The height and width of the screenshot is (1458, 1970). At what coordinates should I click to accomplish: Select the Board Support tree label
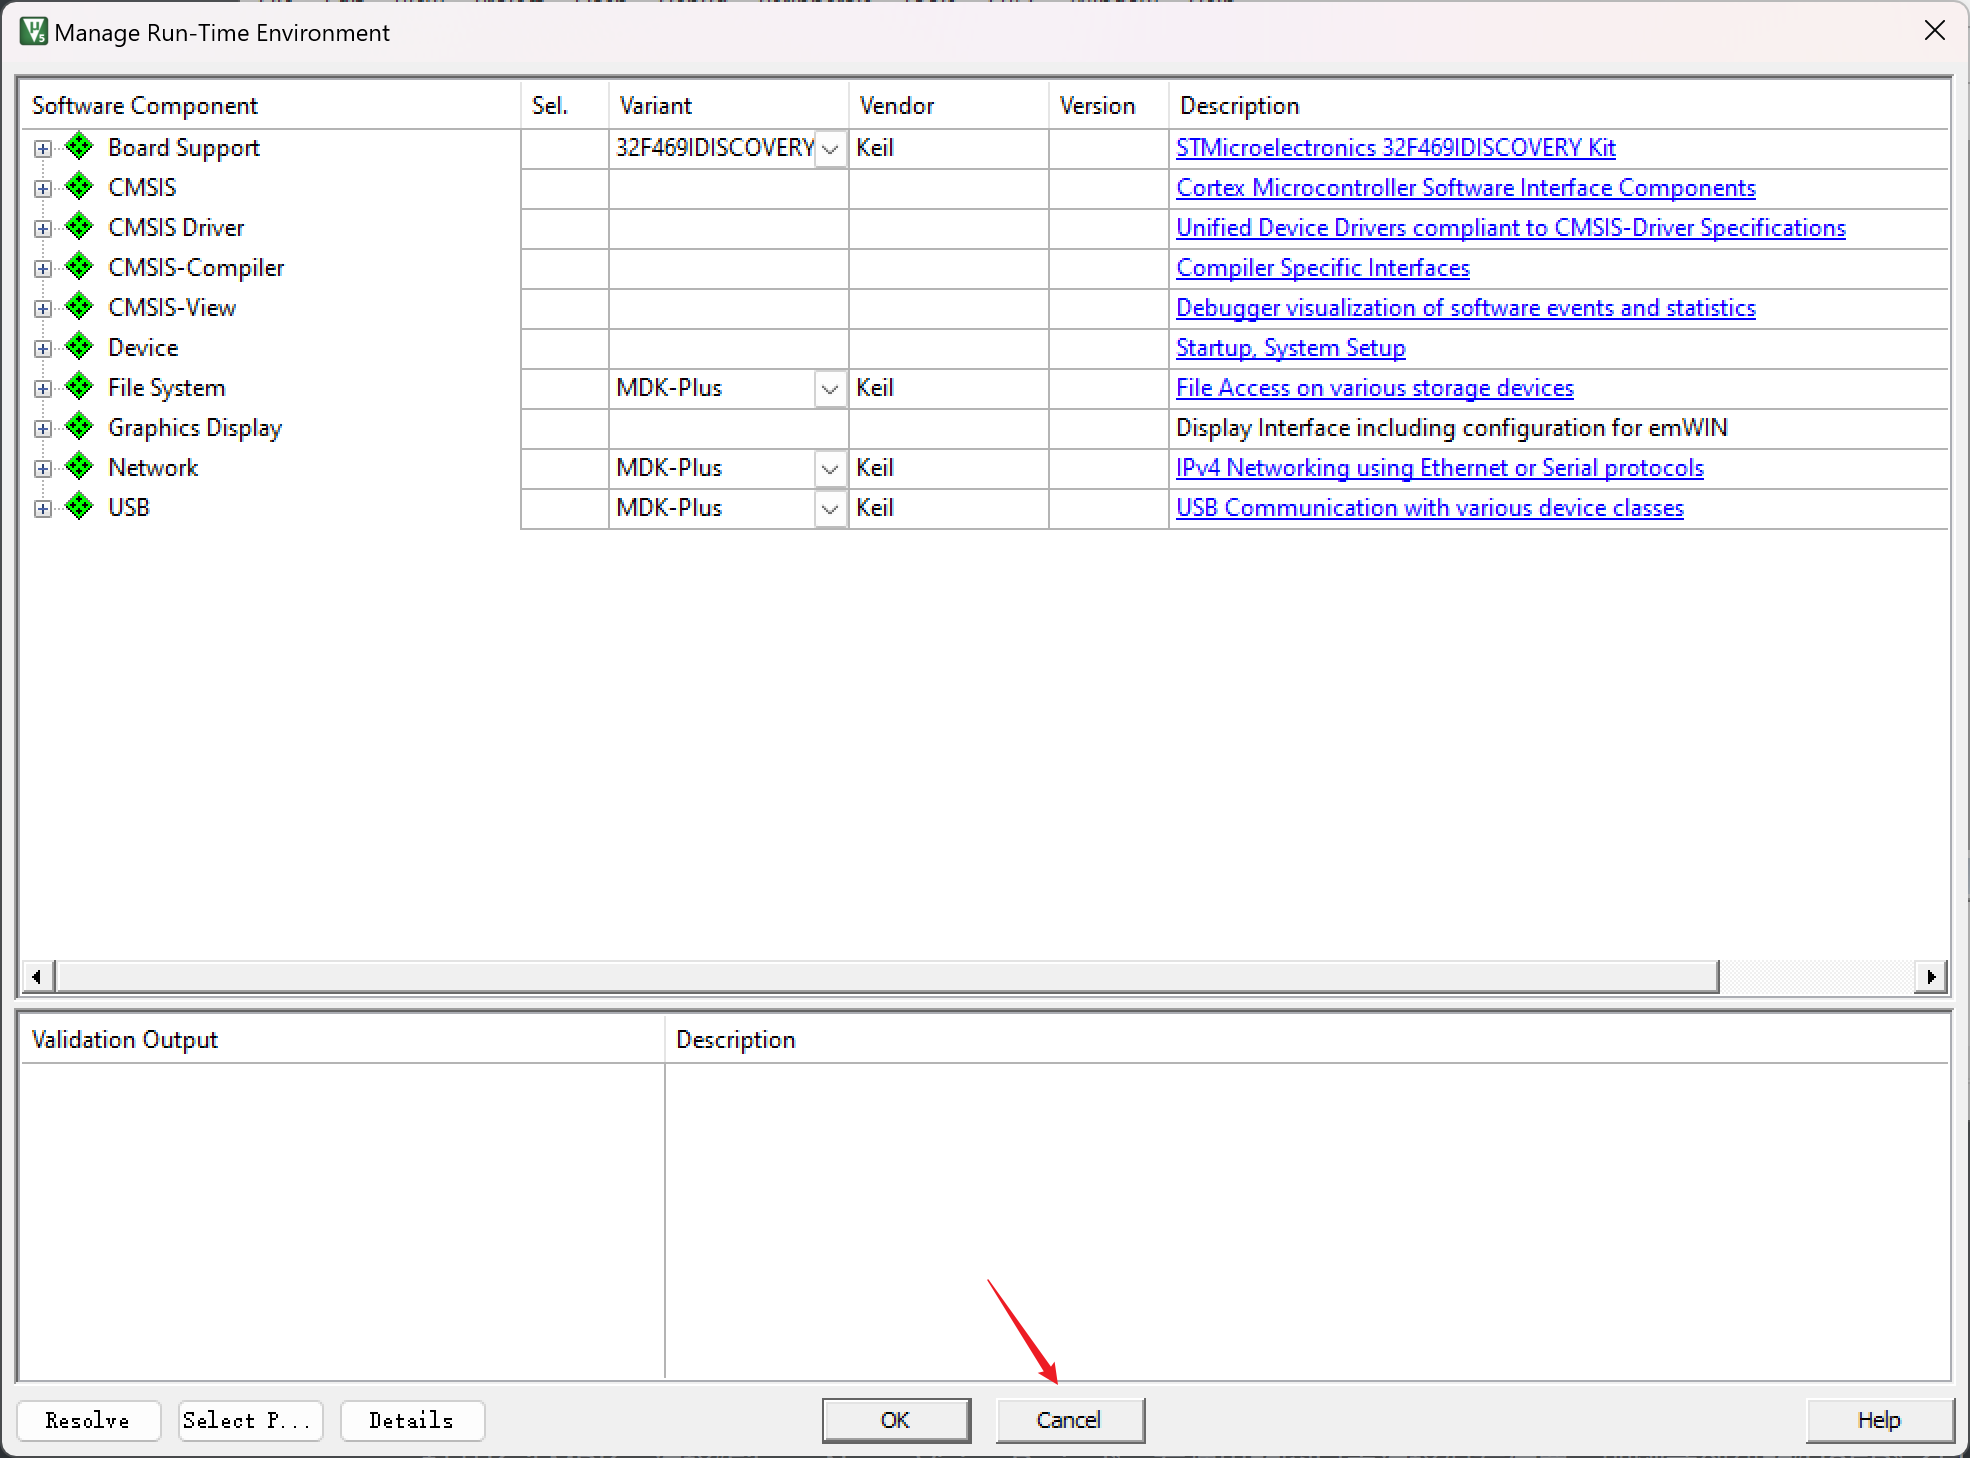coord(184,148)
